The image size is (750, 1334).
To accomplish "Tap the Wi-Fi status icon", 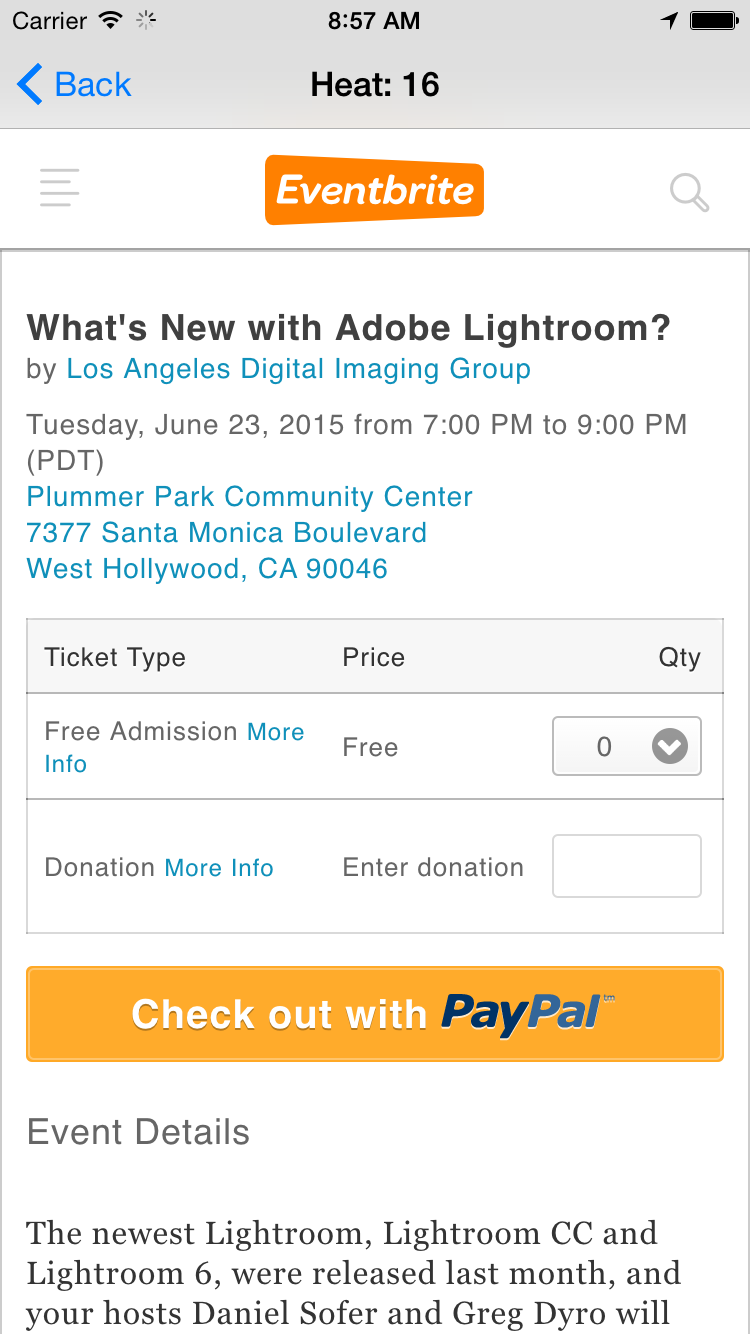I will tap(111, 20).
